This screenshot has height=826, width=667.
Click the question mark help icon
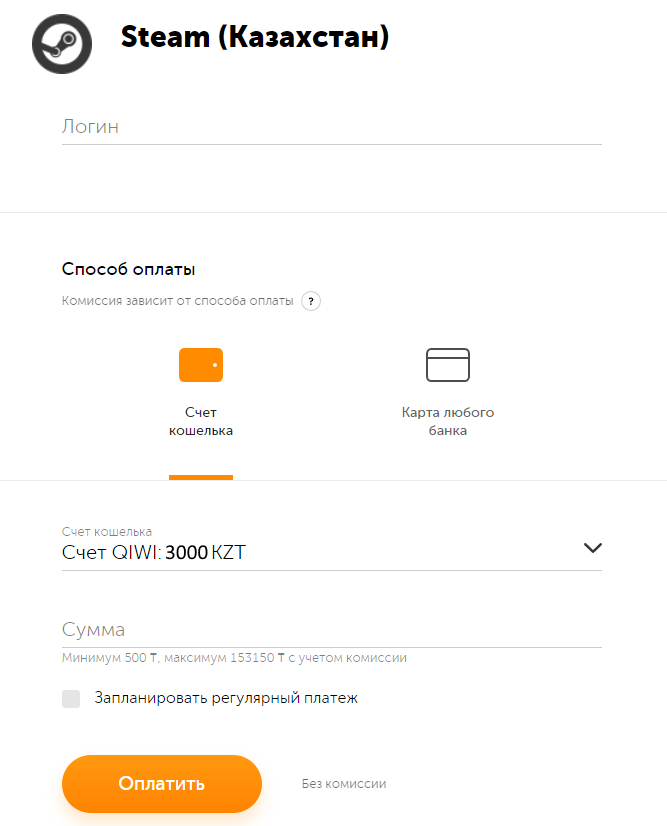311,301
